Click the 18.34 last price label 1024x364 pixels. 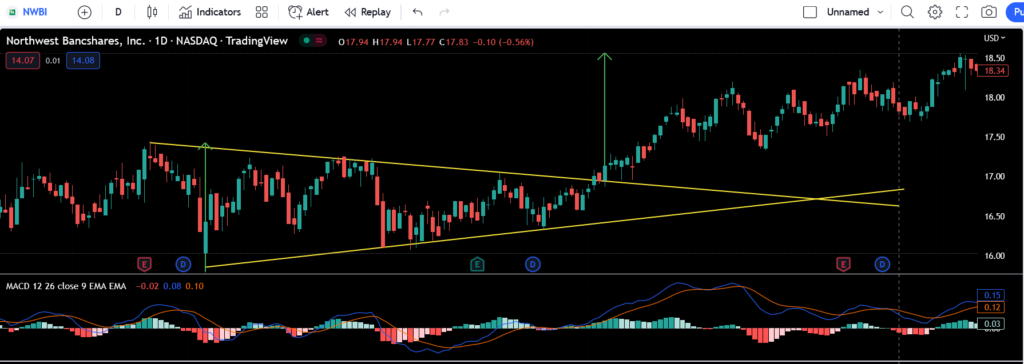(996, 71)
